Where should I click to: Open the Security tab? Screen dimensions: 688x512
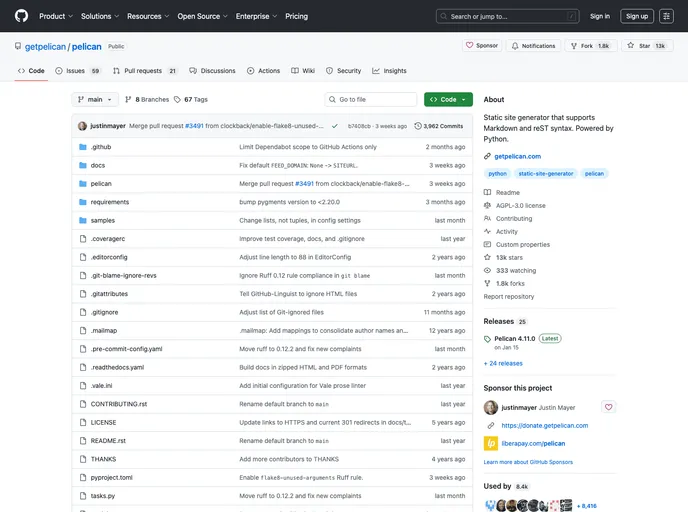pyautogui.click(x=344, y=71)
